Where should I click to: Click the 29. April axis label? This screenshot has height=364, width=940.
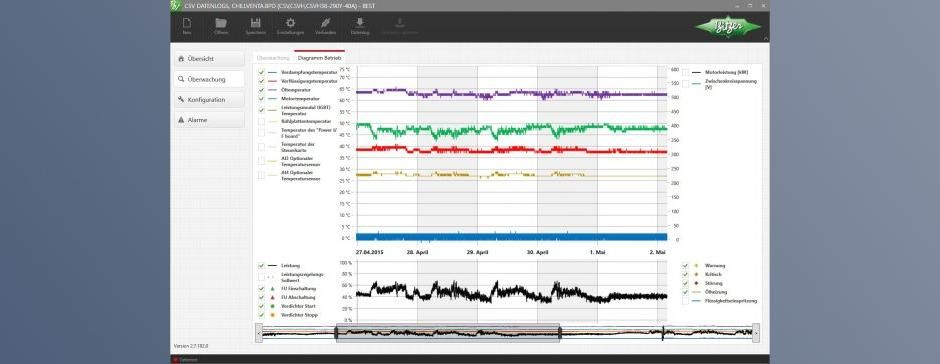(478, 252)
